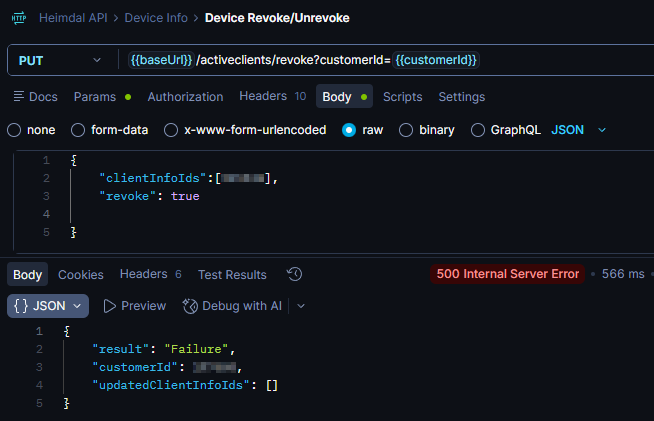Click the {{customerId}} variable in URL
Image resolution: width=654 pixels, height=421 pixels.
point(436,60)
